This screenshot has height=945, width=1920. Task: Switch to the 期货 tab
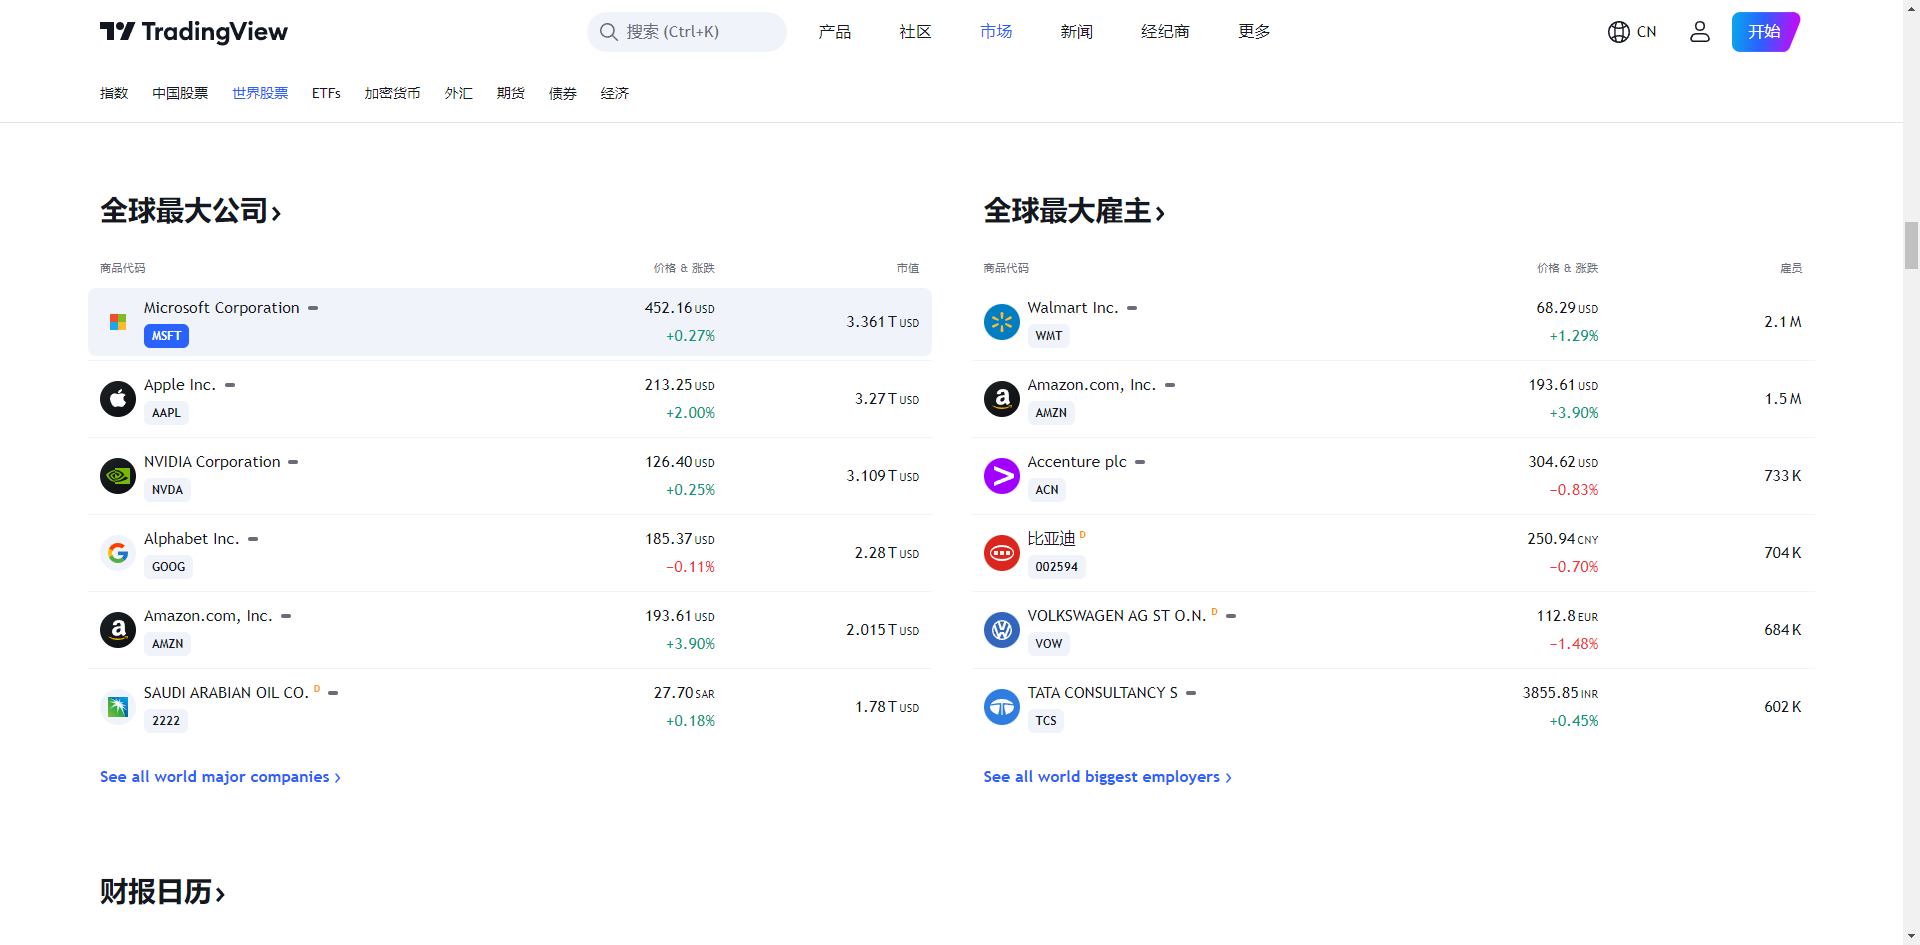pos(511,93)
